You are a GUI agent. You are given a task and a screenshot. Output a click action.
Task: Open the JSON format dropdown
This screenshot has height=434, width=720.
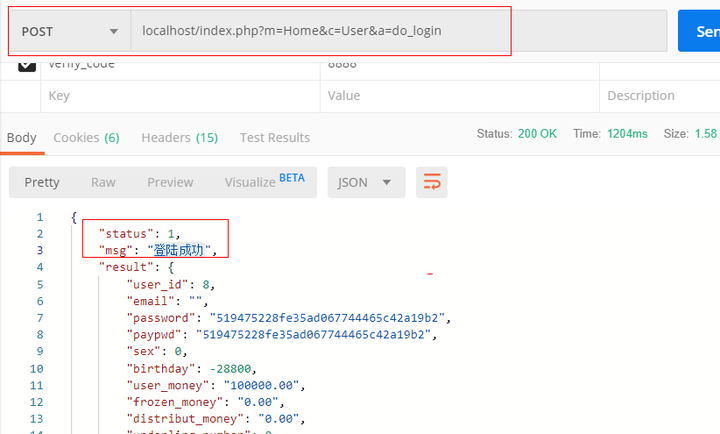point(366,182)
